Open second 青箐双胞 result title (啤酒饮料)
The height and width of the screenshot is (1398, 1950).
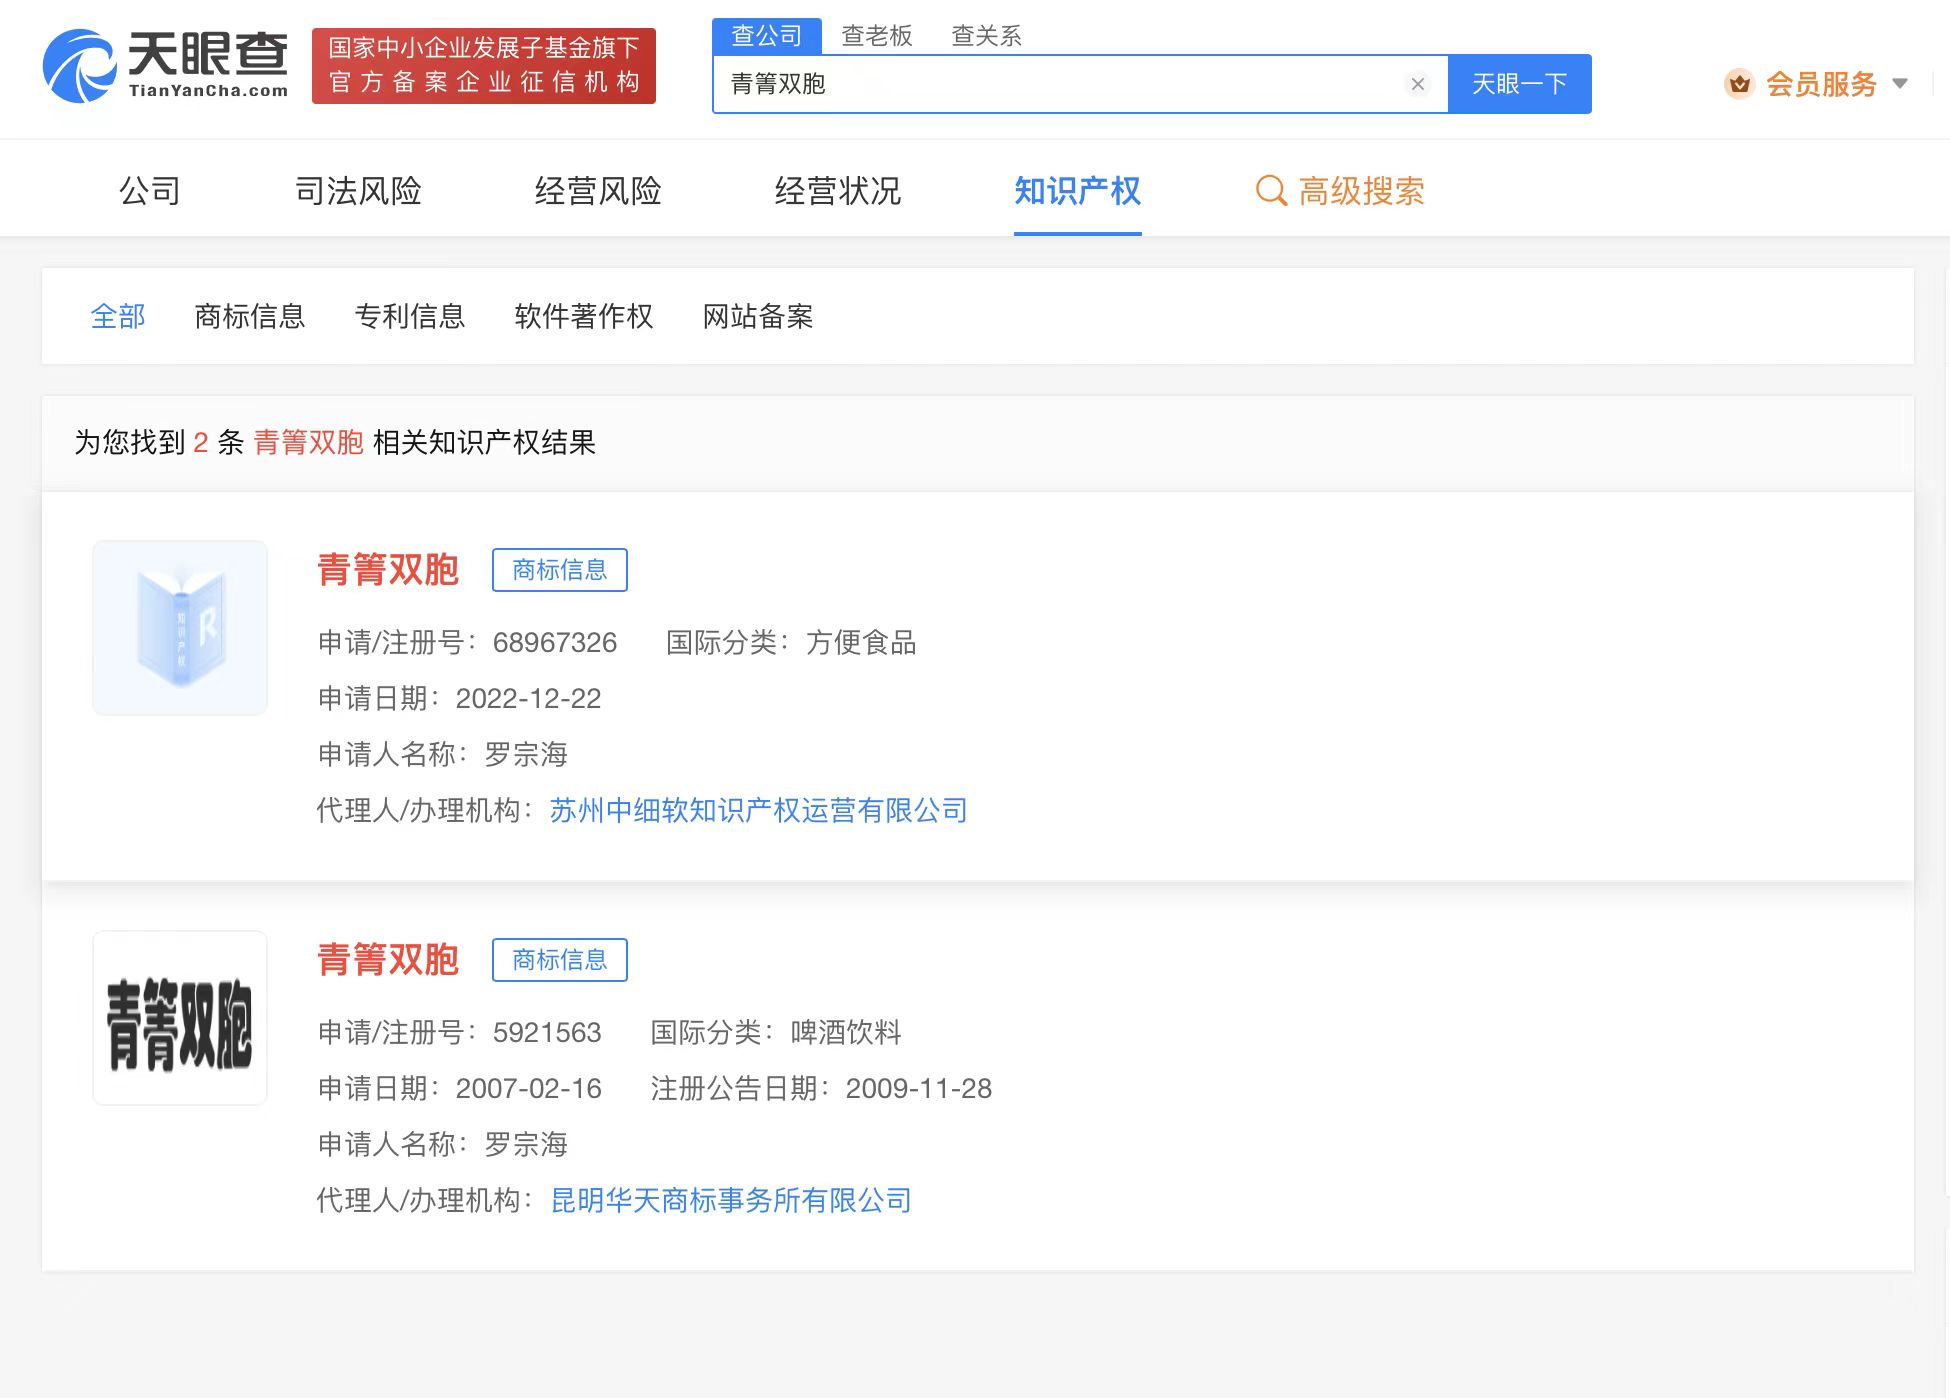(388, 959)
